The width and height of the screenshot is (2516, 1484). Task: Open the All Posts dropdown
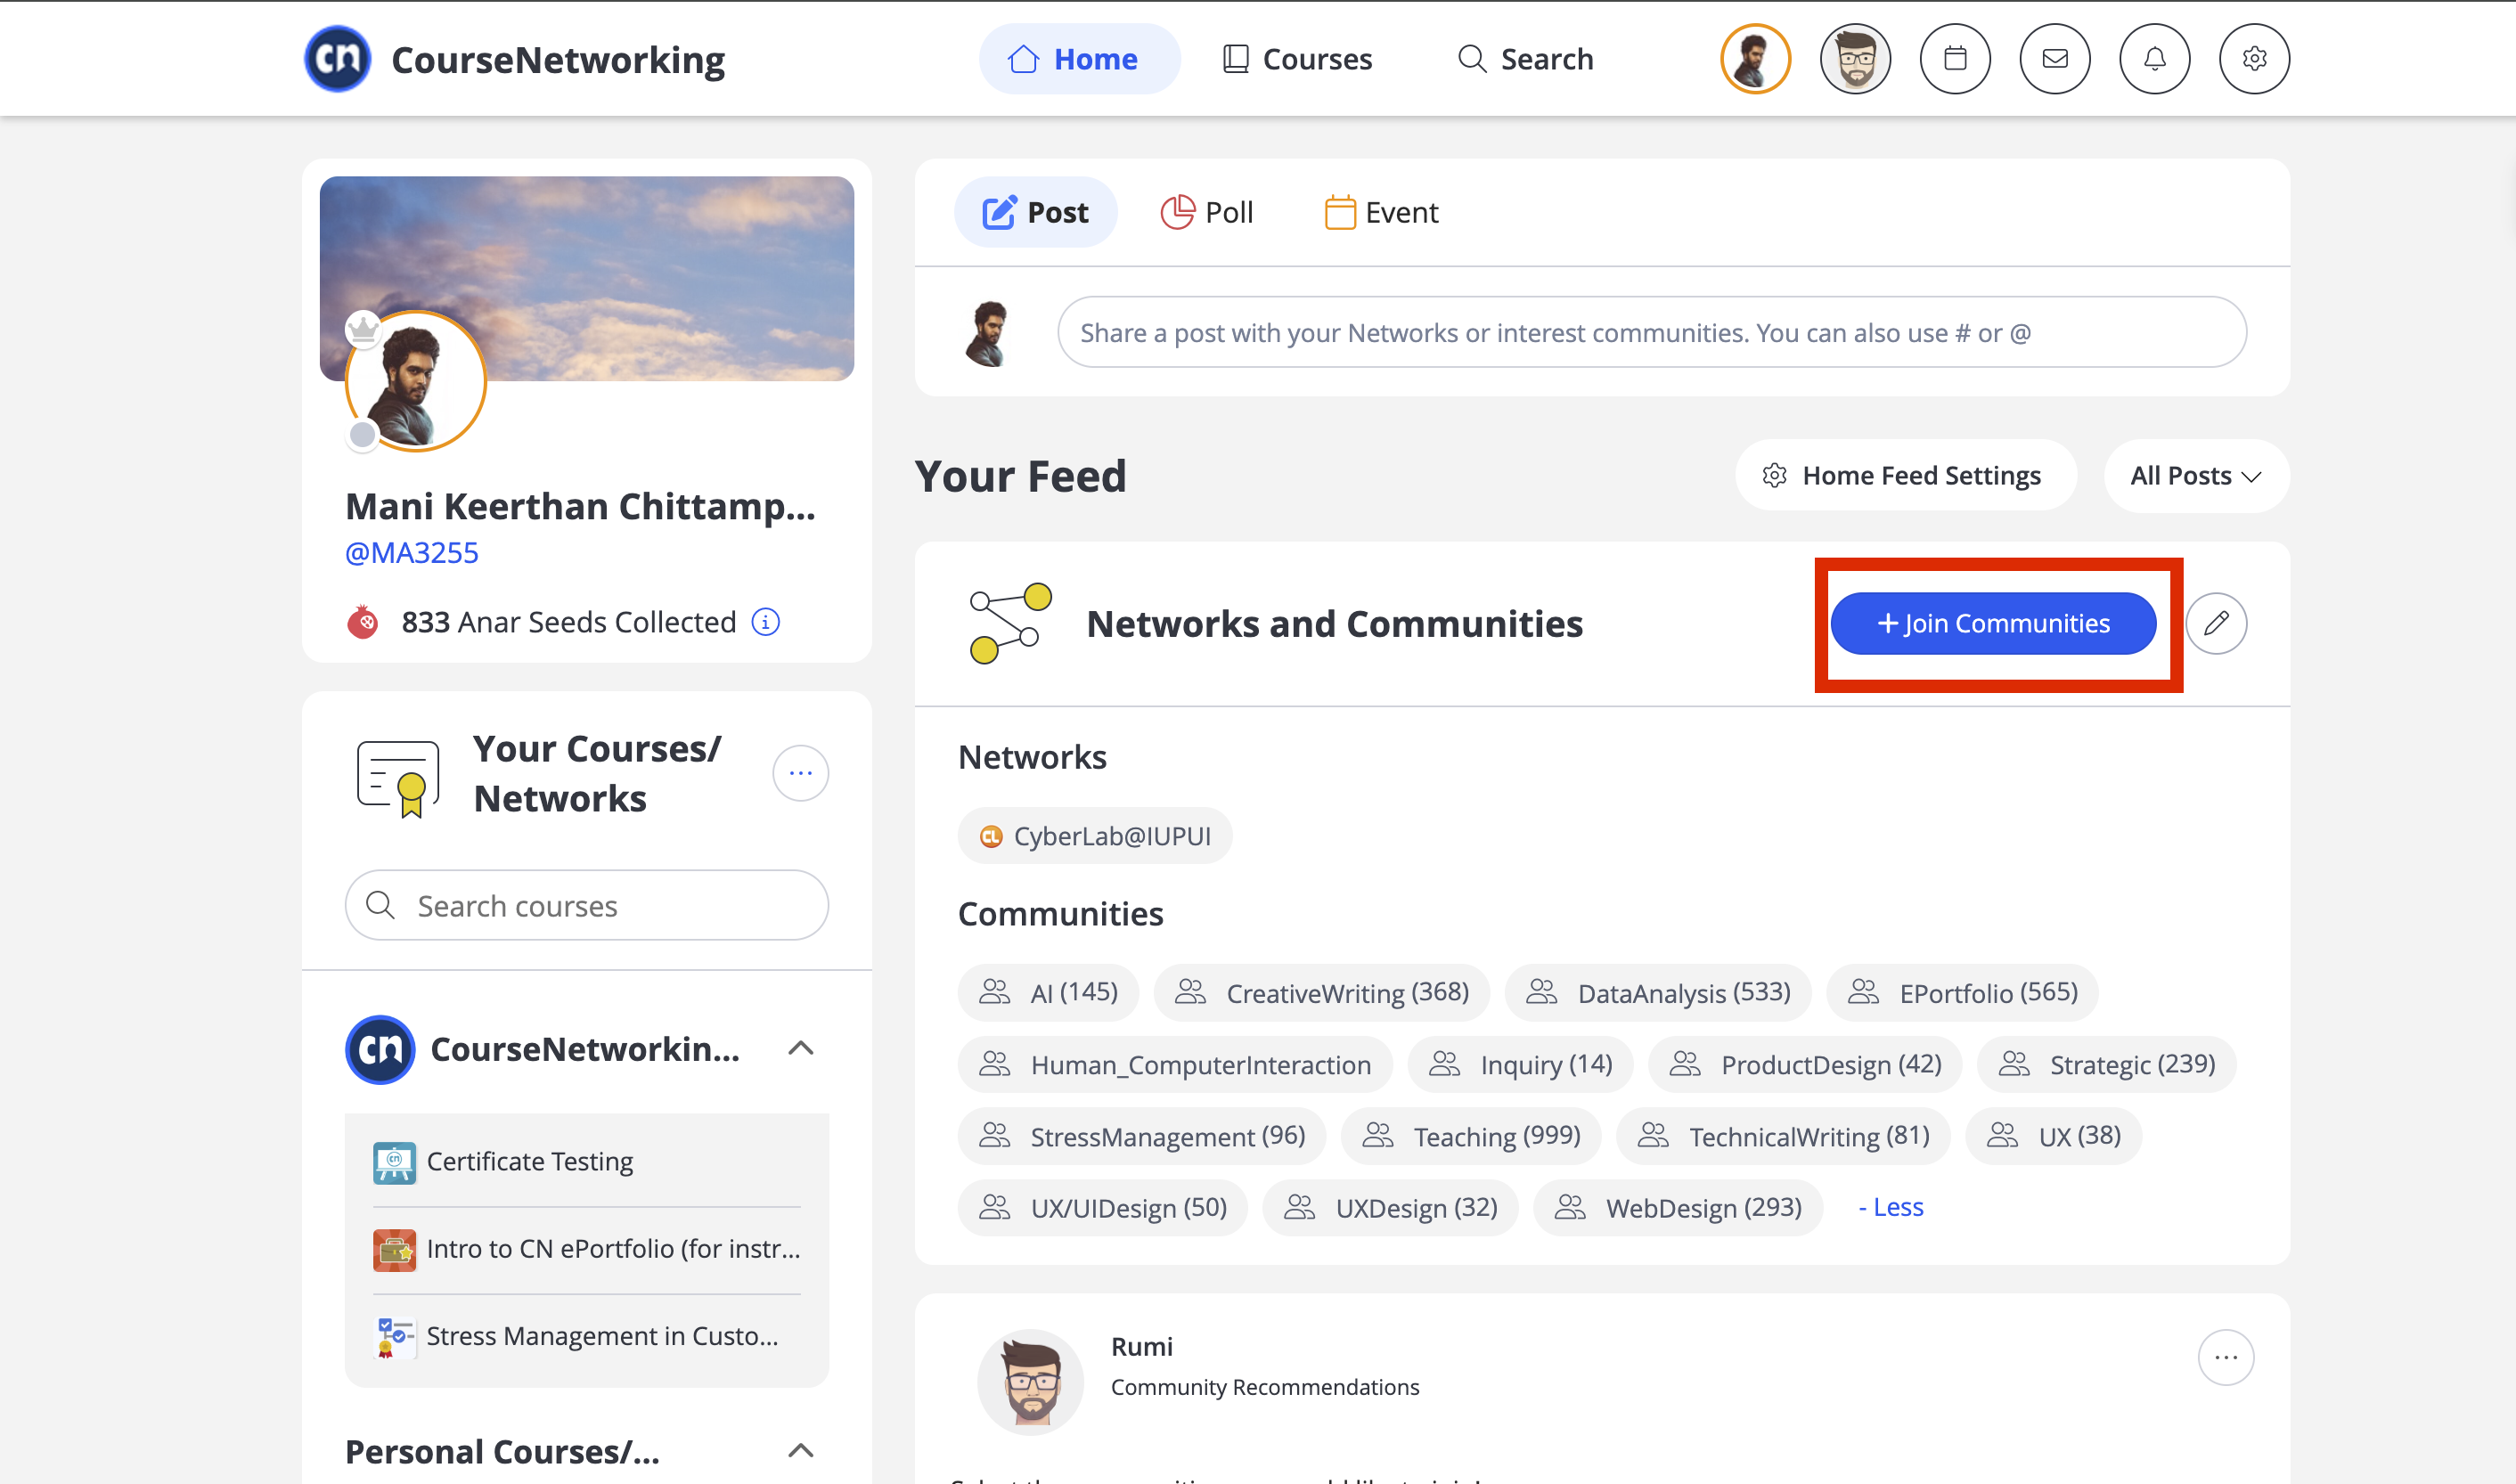point(2196,476)
